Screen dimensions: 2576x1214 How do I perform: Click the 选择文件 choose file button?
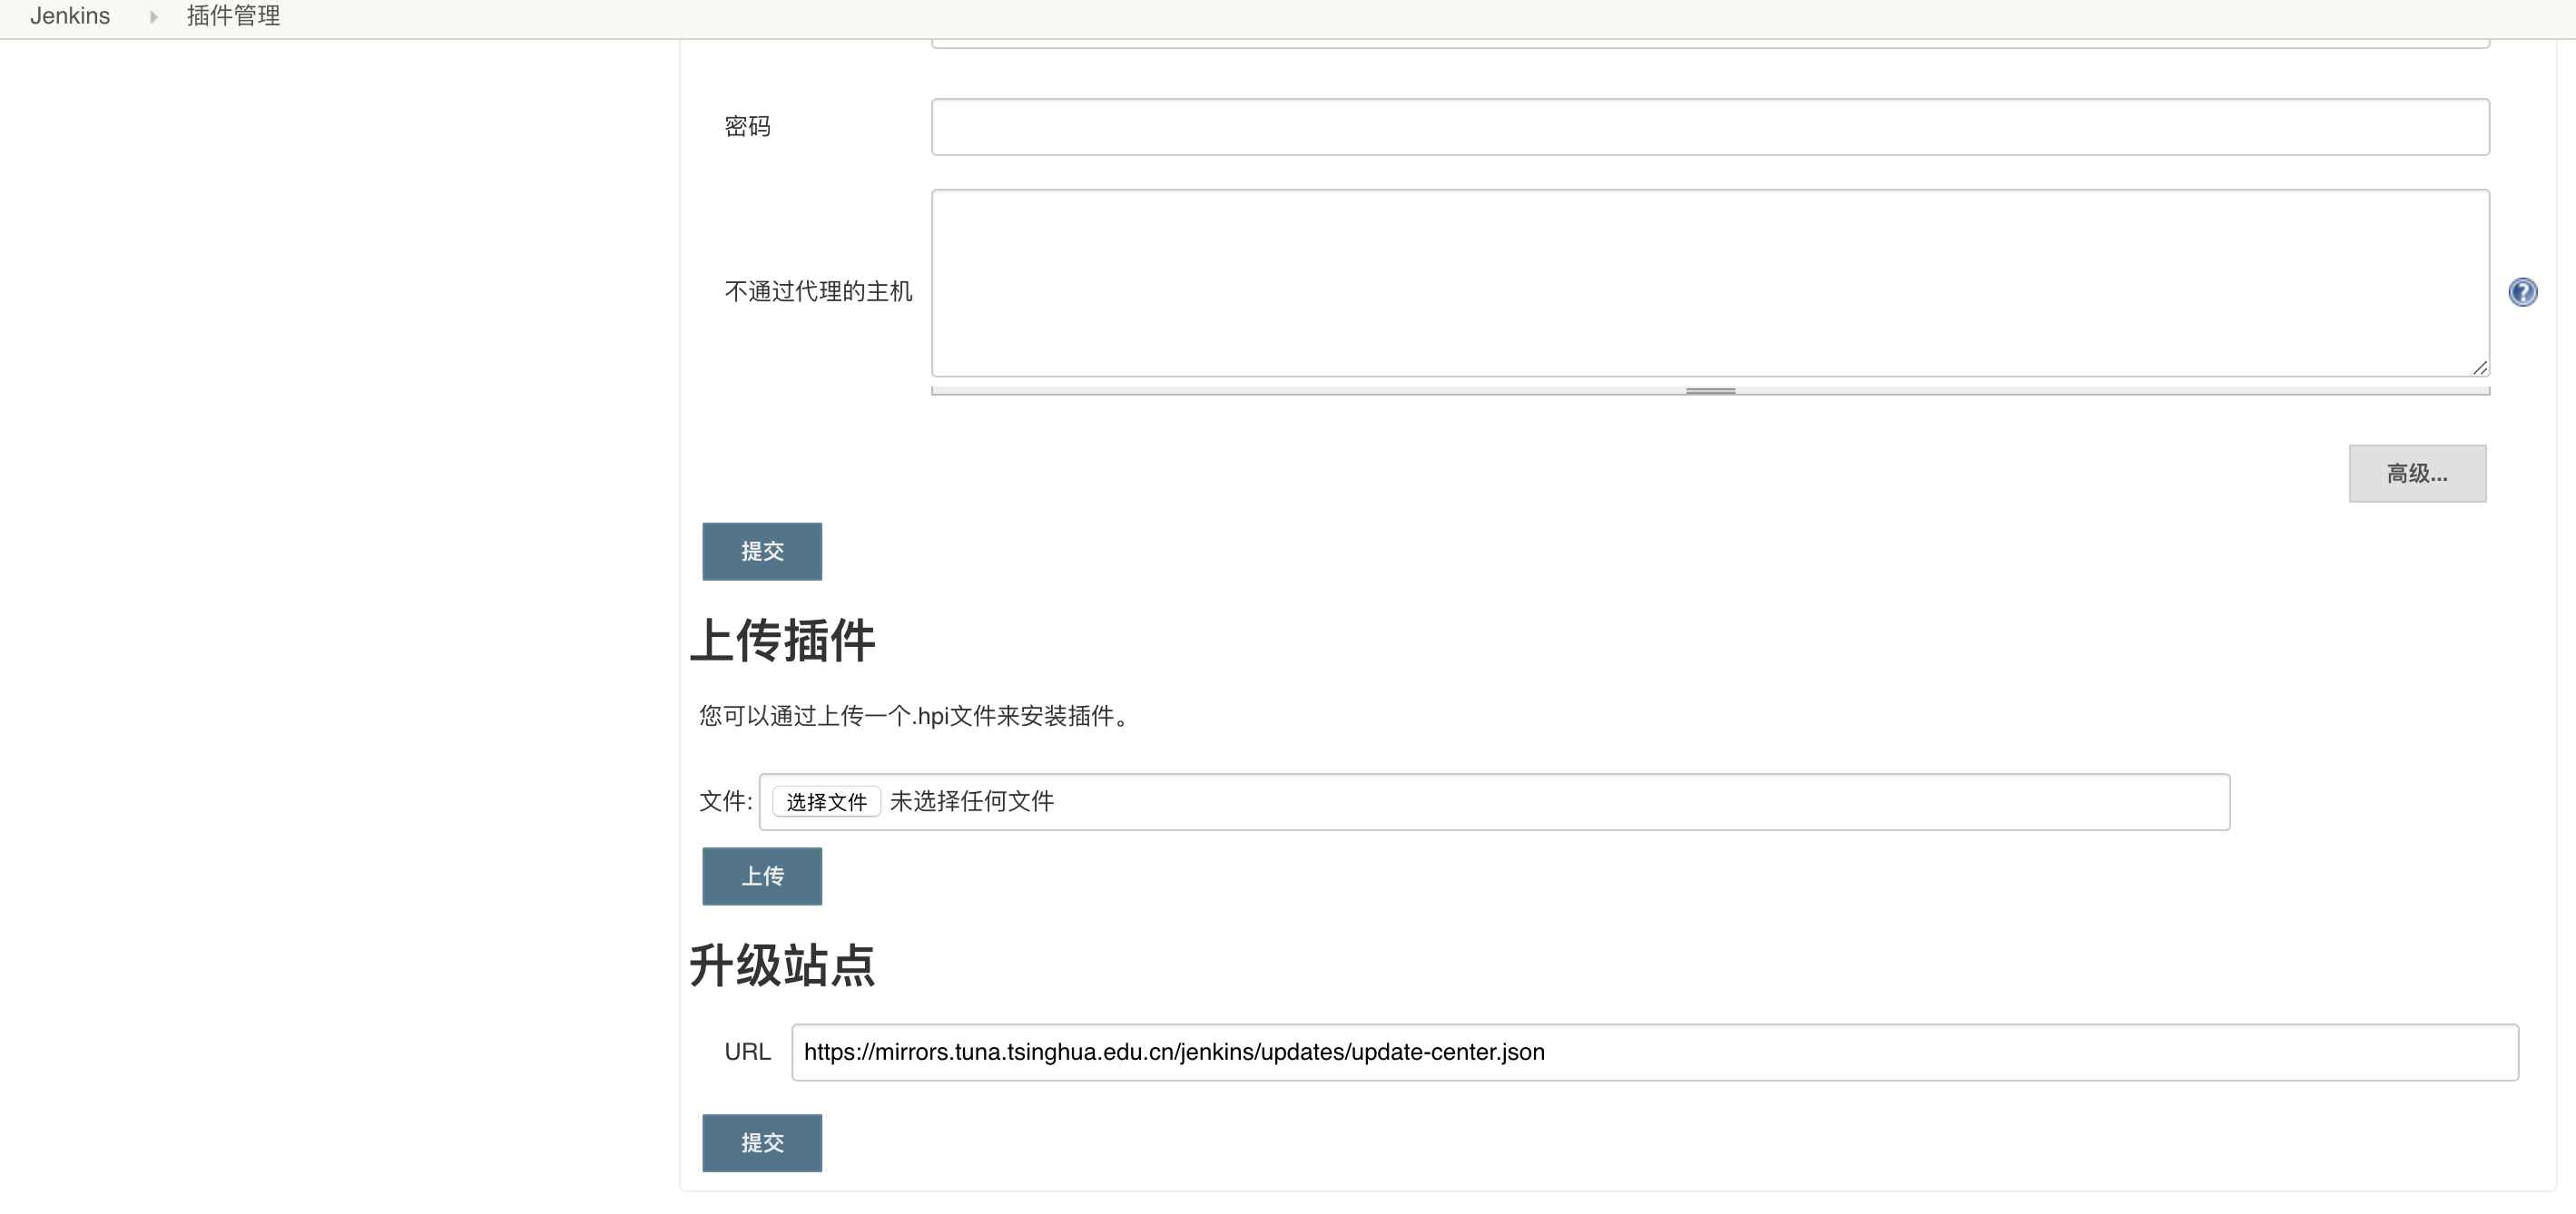point(826,802)
